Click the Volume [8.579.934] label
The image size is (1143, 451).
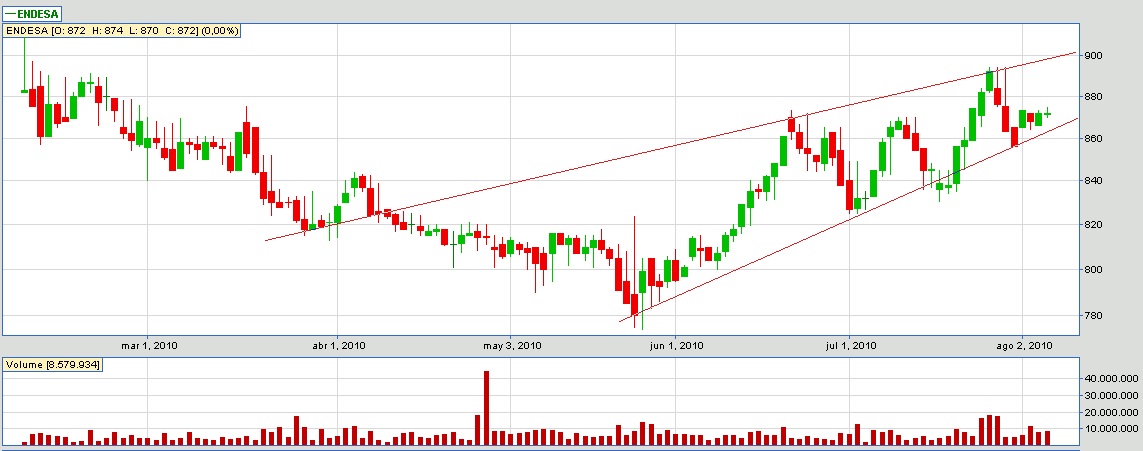click(53, 364)
